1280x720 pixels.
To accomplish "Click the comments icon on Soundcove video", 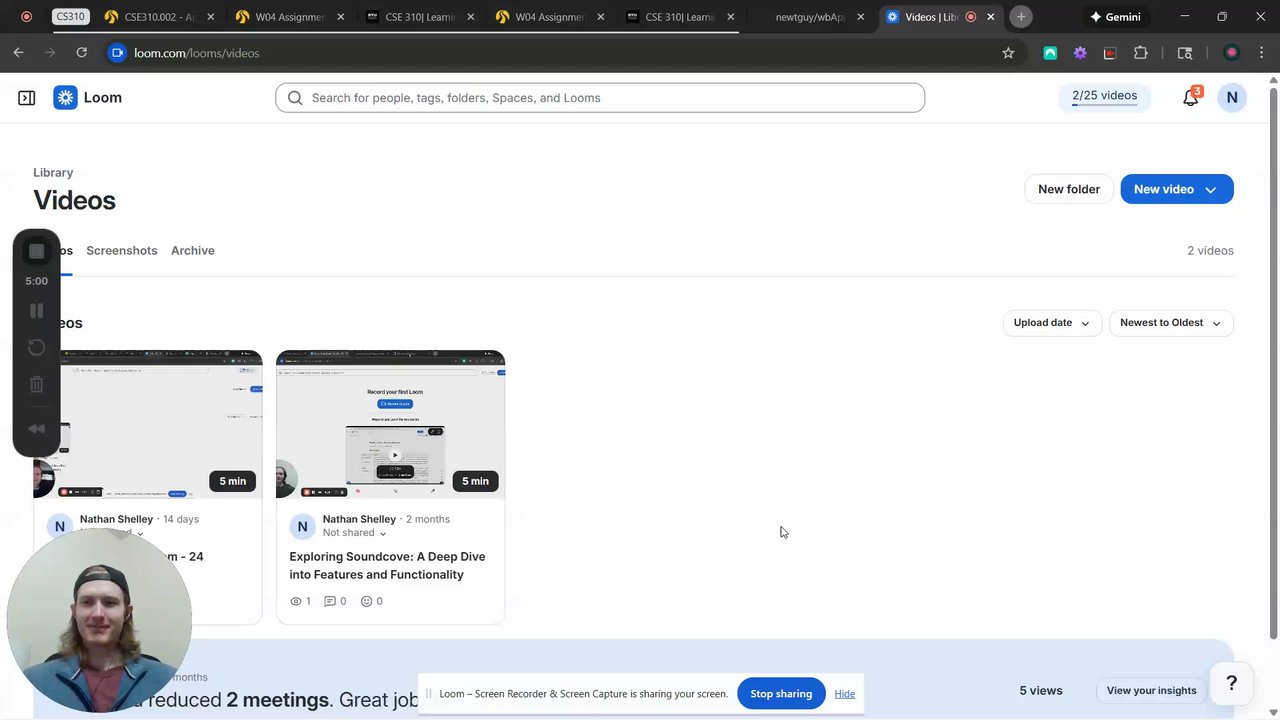I will click(x=330, y=601).
